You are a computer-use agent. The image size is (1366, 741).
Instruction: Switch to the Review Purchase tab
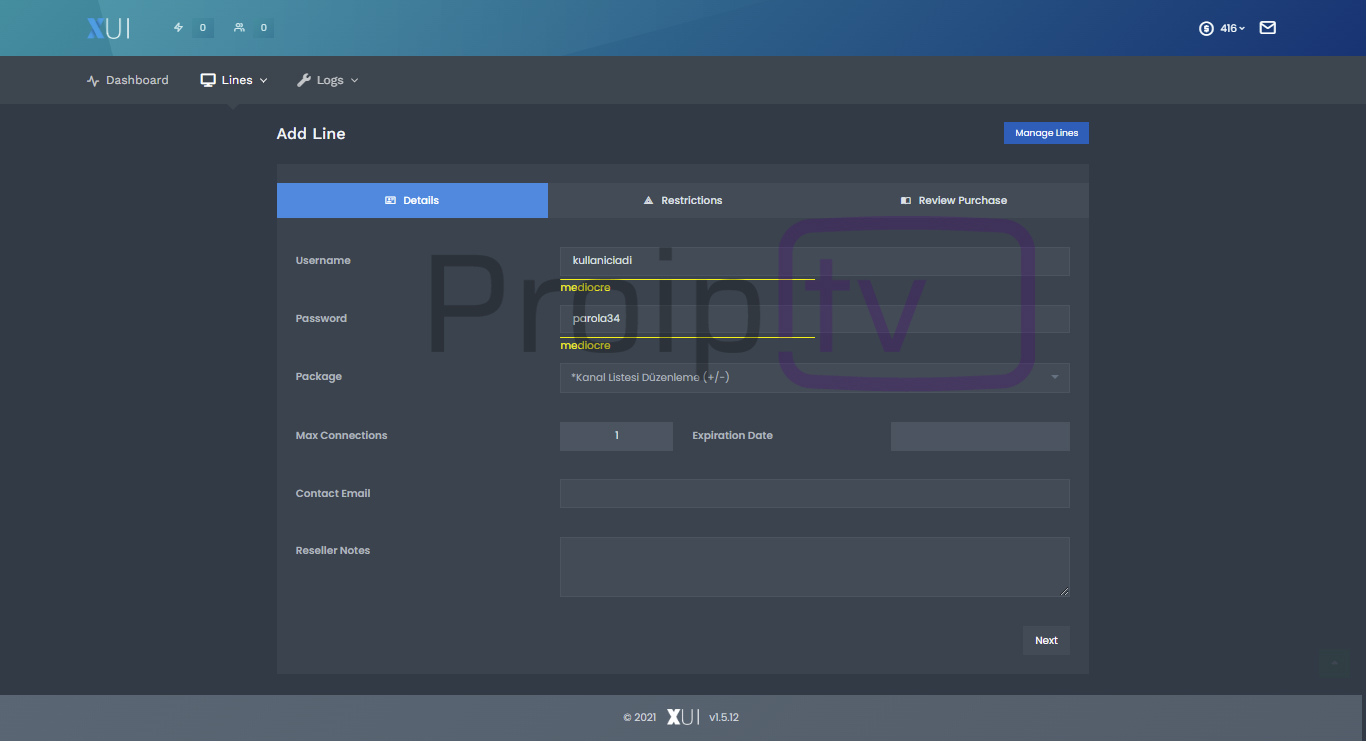click(x=954, y=200)
